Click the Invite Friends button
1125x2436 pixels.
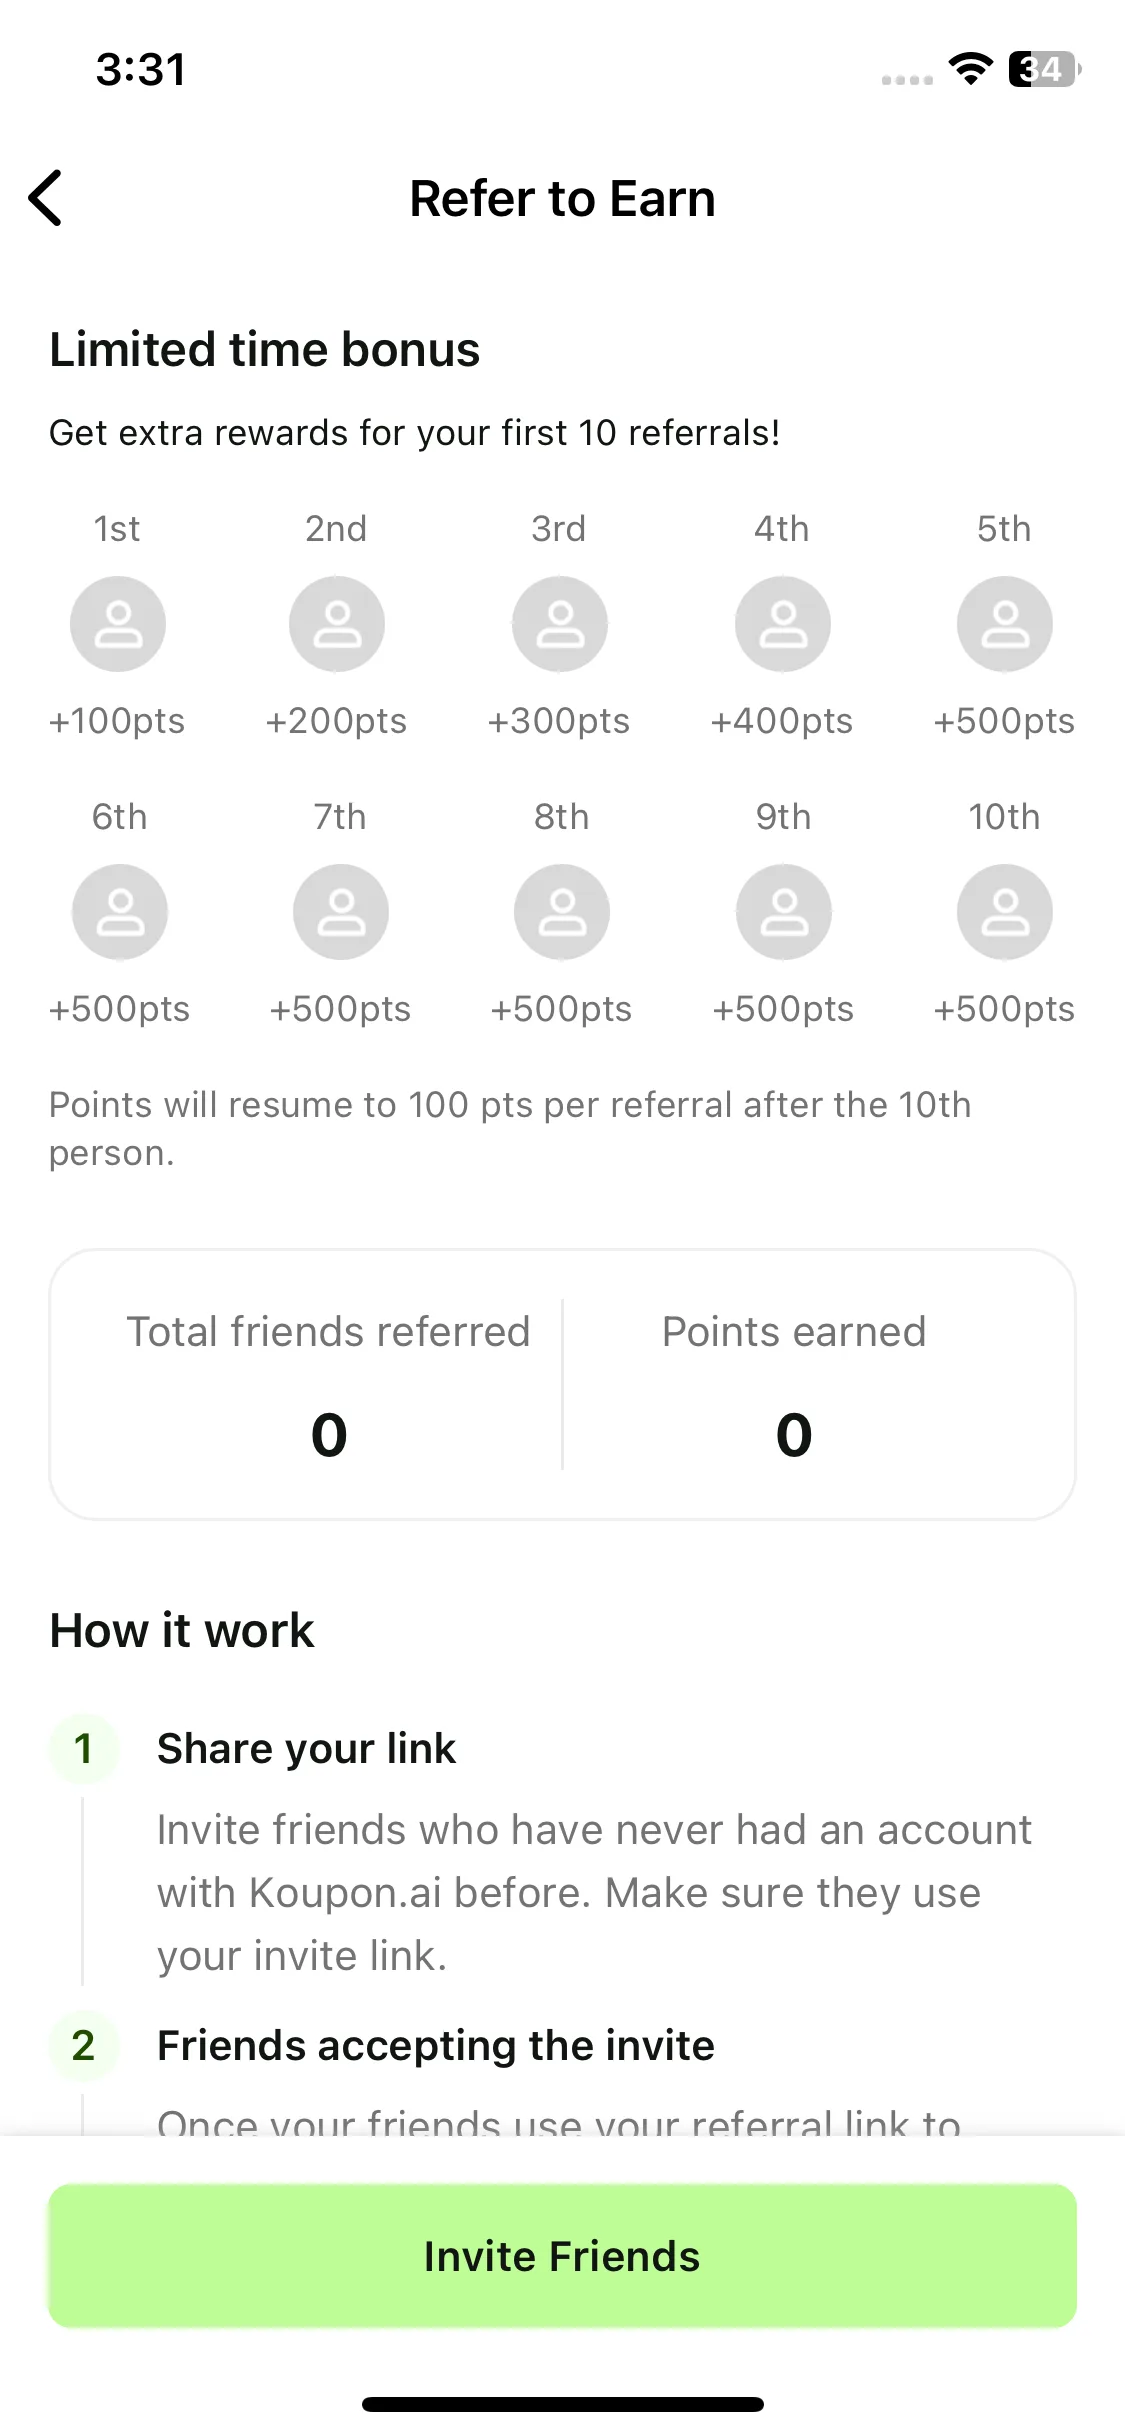point(562,2256)
